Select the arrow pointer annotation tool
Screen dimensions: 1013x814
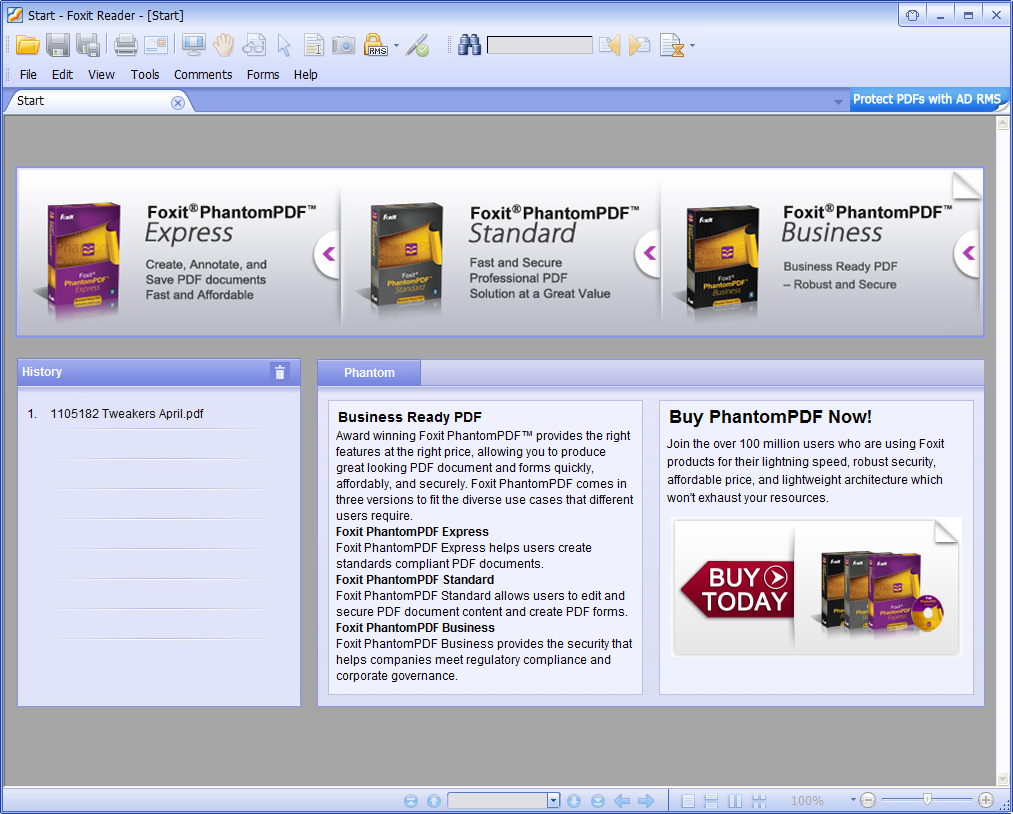click(284, 45)
